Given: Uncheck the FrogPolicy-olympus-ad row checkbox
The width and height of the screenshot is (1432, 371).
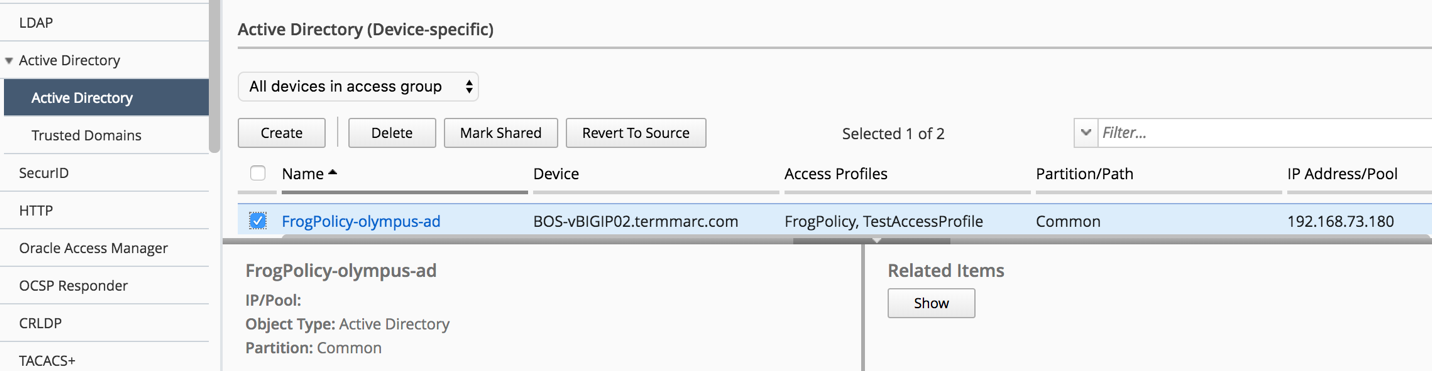Looking at the screenshot, I should click(x=258, y=221).
